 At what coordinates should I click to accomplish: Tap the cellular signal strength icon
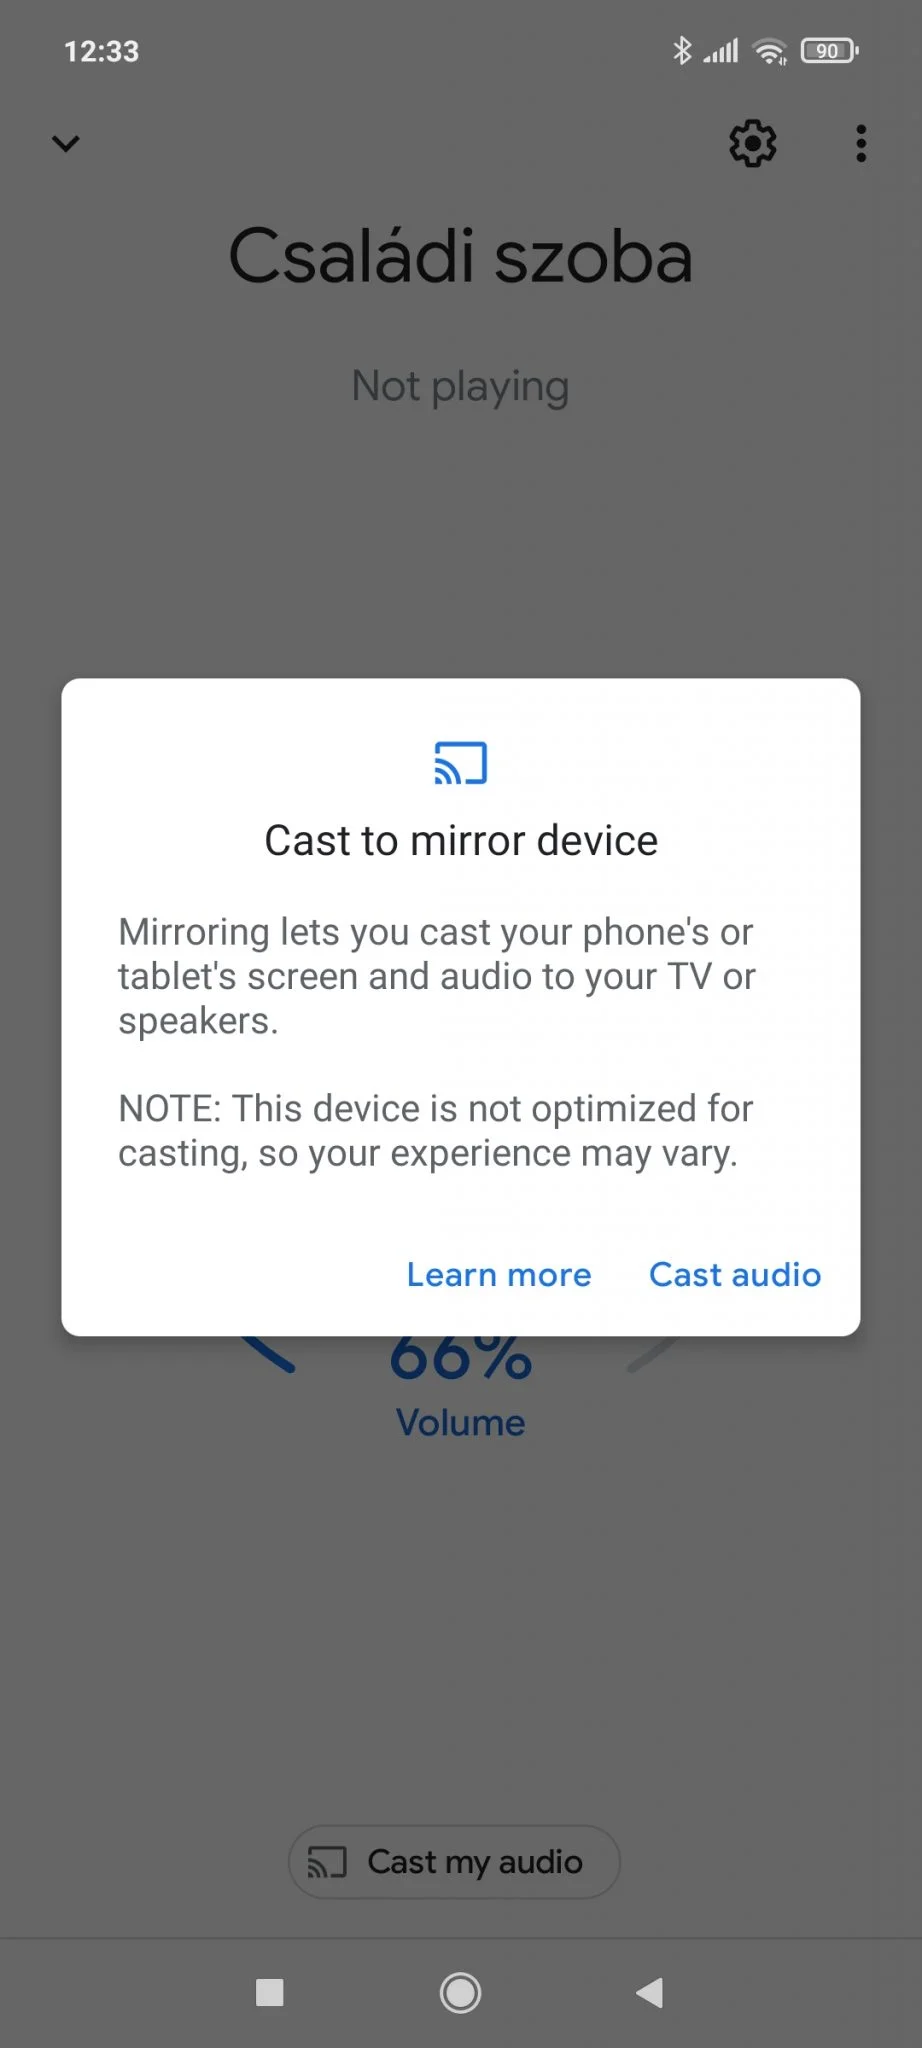point(721,51)
